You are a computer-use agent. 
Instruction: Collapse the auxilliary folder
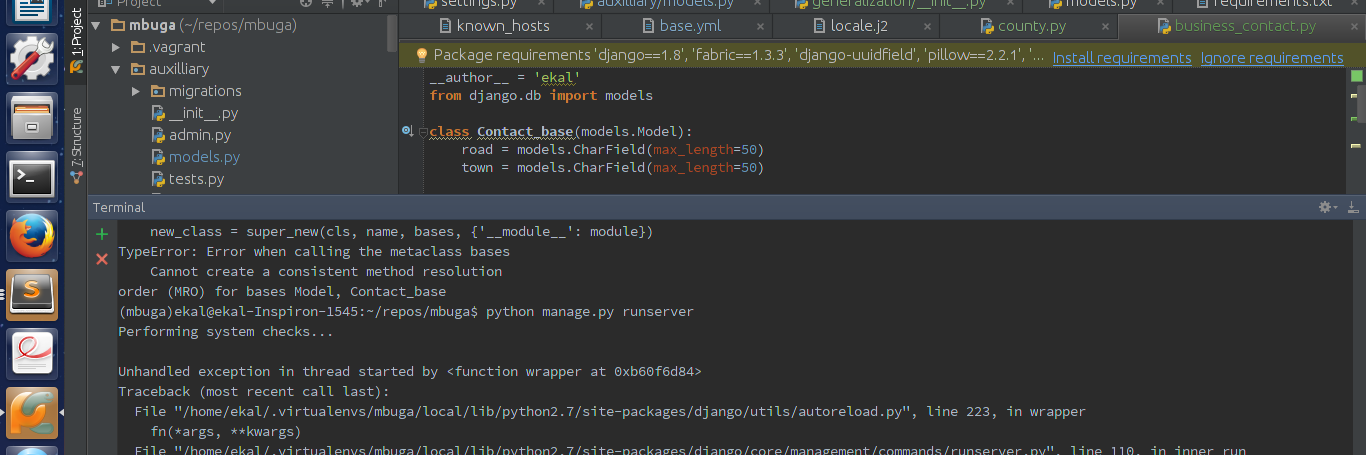(117, 69)
